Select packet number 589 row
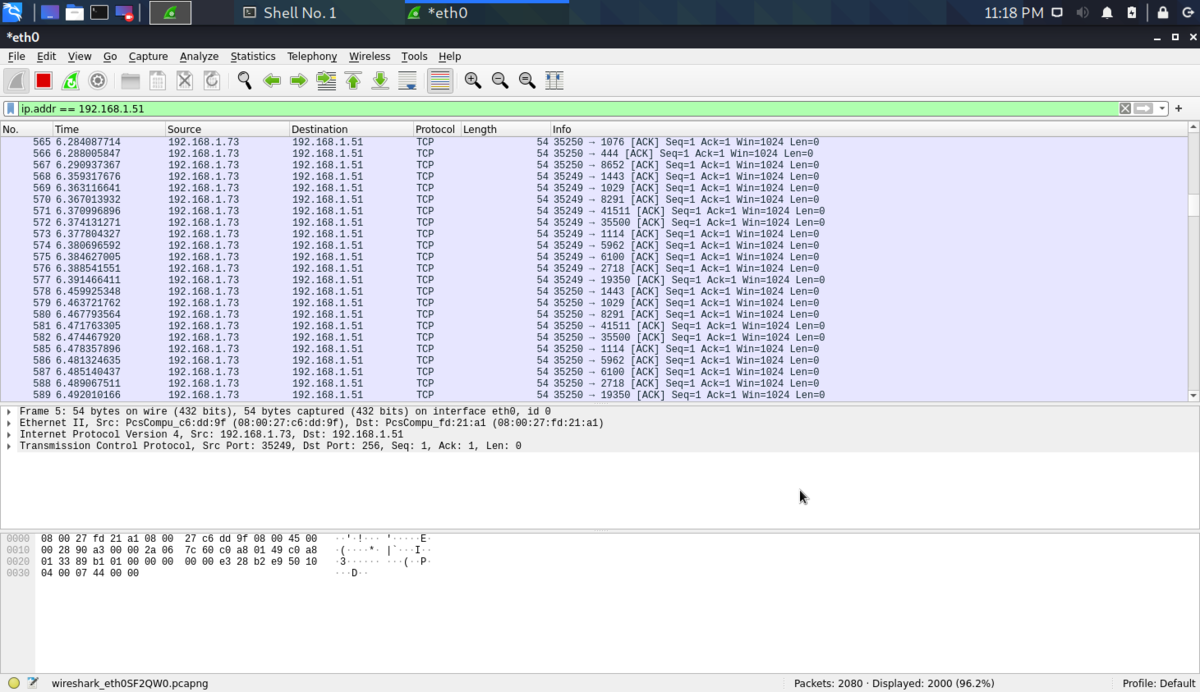 [594, 395]
